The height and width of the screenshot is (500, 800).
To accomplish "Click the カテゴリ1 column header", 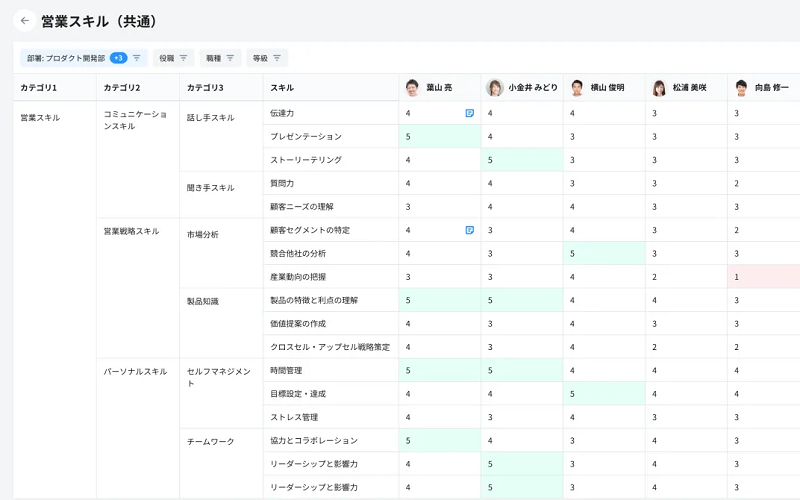I will [39, 88].
